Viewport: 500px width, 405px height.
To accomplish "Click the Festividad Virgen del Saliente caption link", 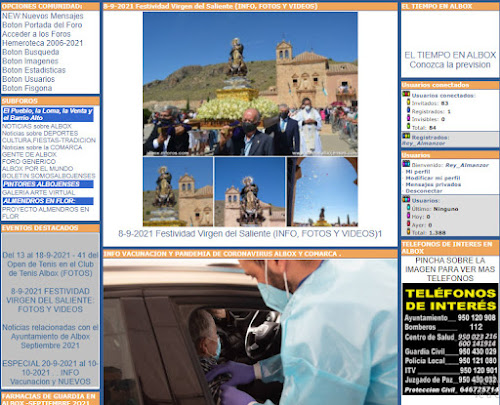I will click(x=250, y=234).
